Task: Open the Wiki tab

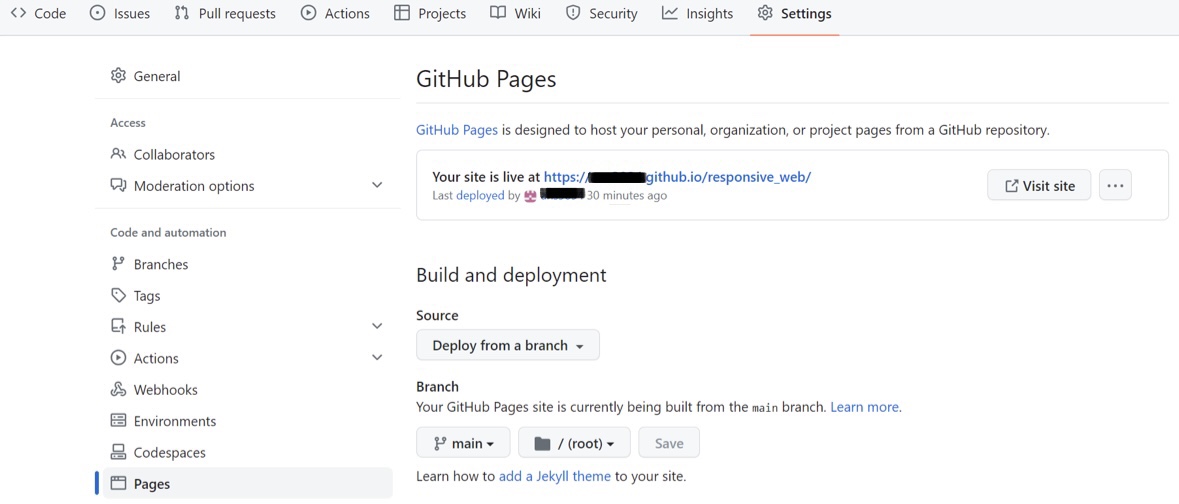Action: click(x=515, y=14)
